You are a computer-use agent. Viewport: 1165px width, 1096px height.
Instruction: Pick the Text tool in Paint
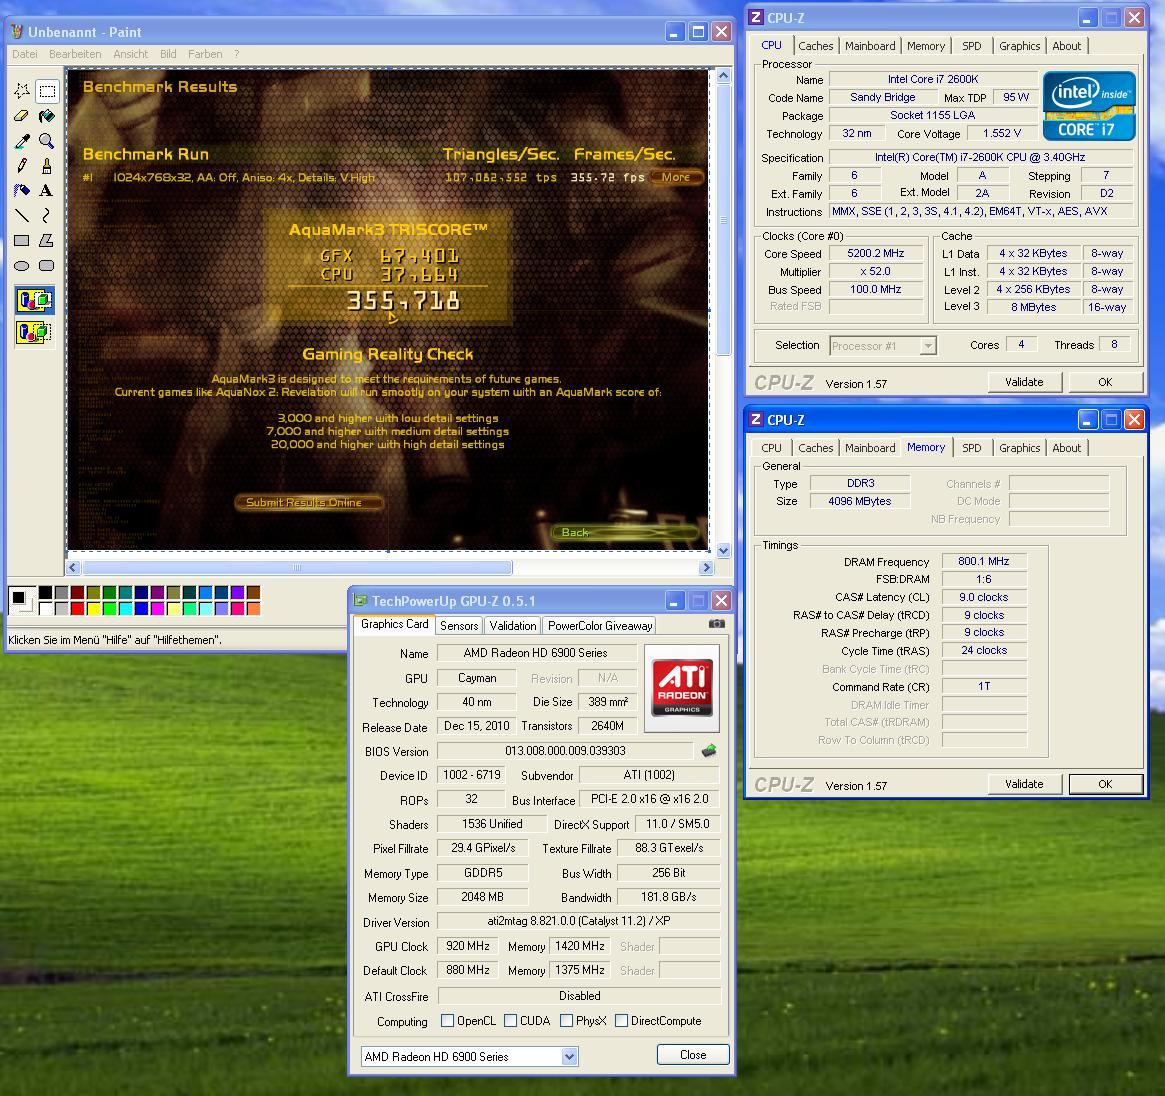(x=47, y=190)
